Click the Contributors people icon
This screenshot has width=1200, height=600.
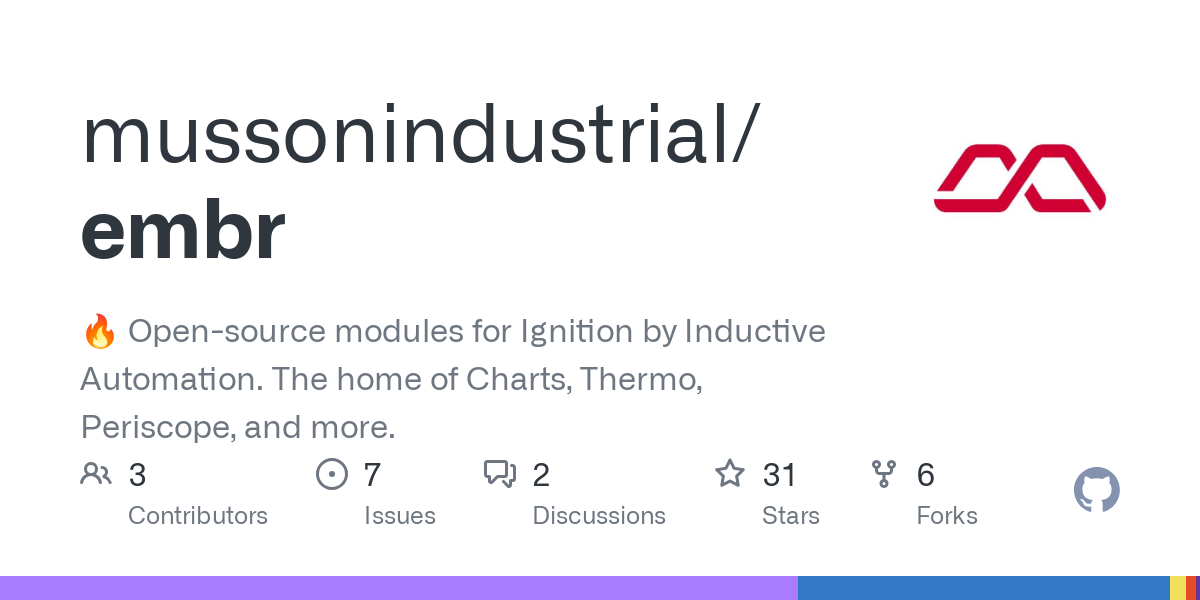pos(96,474)
